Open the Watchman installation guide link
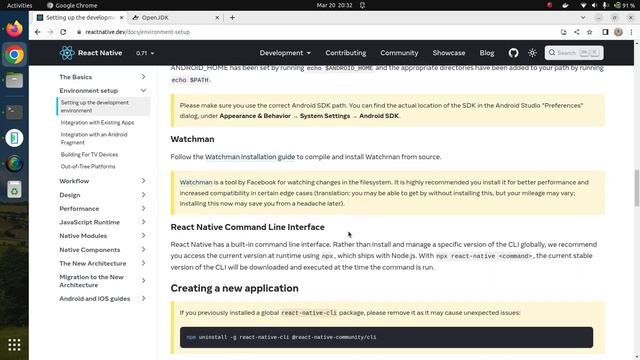This screenshot has width=640, height=360. pos(250,157)
